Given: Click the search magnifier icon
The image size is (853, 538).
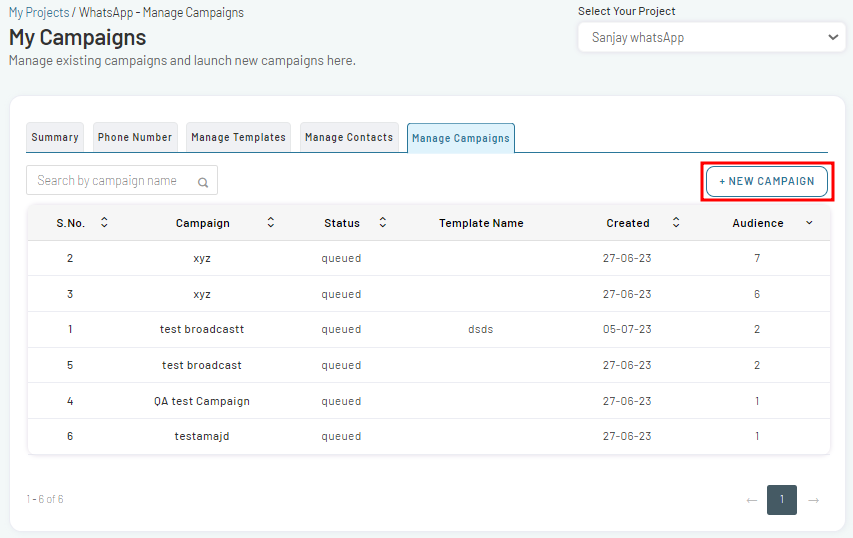Looking at the screenshot, I should pos(203,182).
